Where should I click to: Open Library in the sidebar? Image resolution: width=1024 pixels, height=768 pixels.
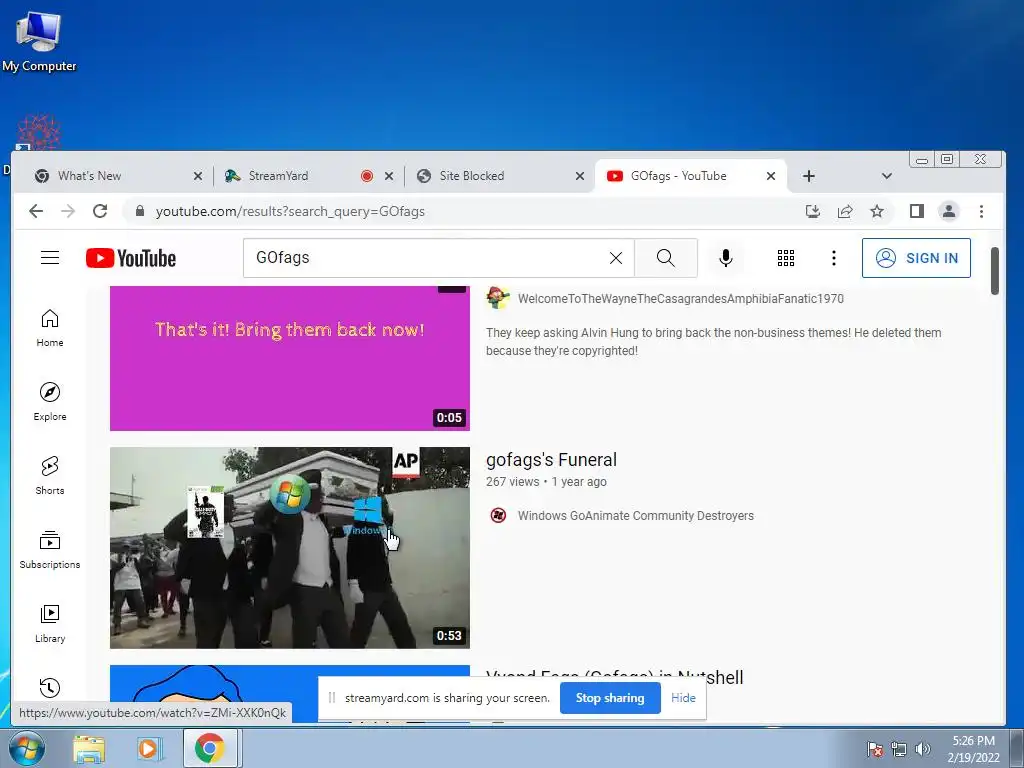click(50, 624)
